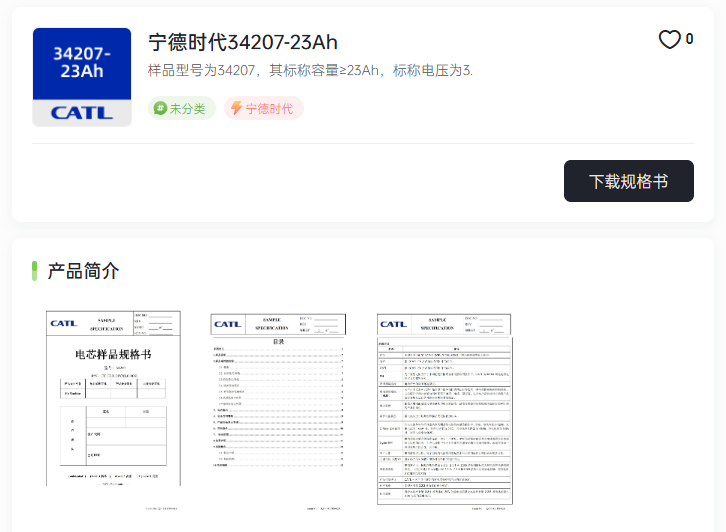
Task: Click the title 宁德时代34207-23Ah
Action: [x=243, y=42]
